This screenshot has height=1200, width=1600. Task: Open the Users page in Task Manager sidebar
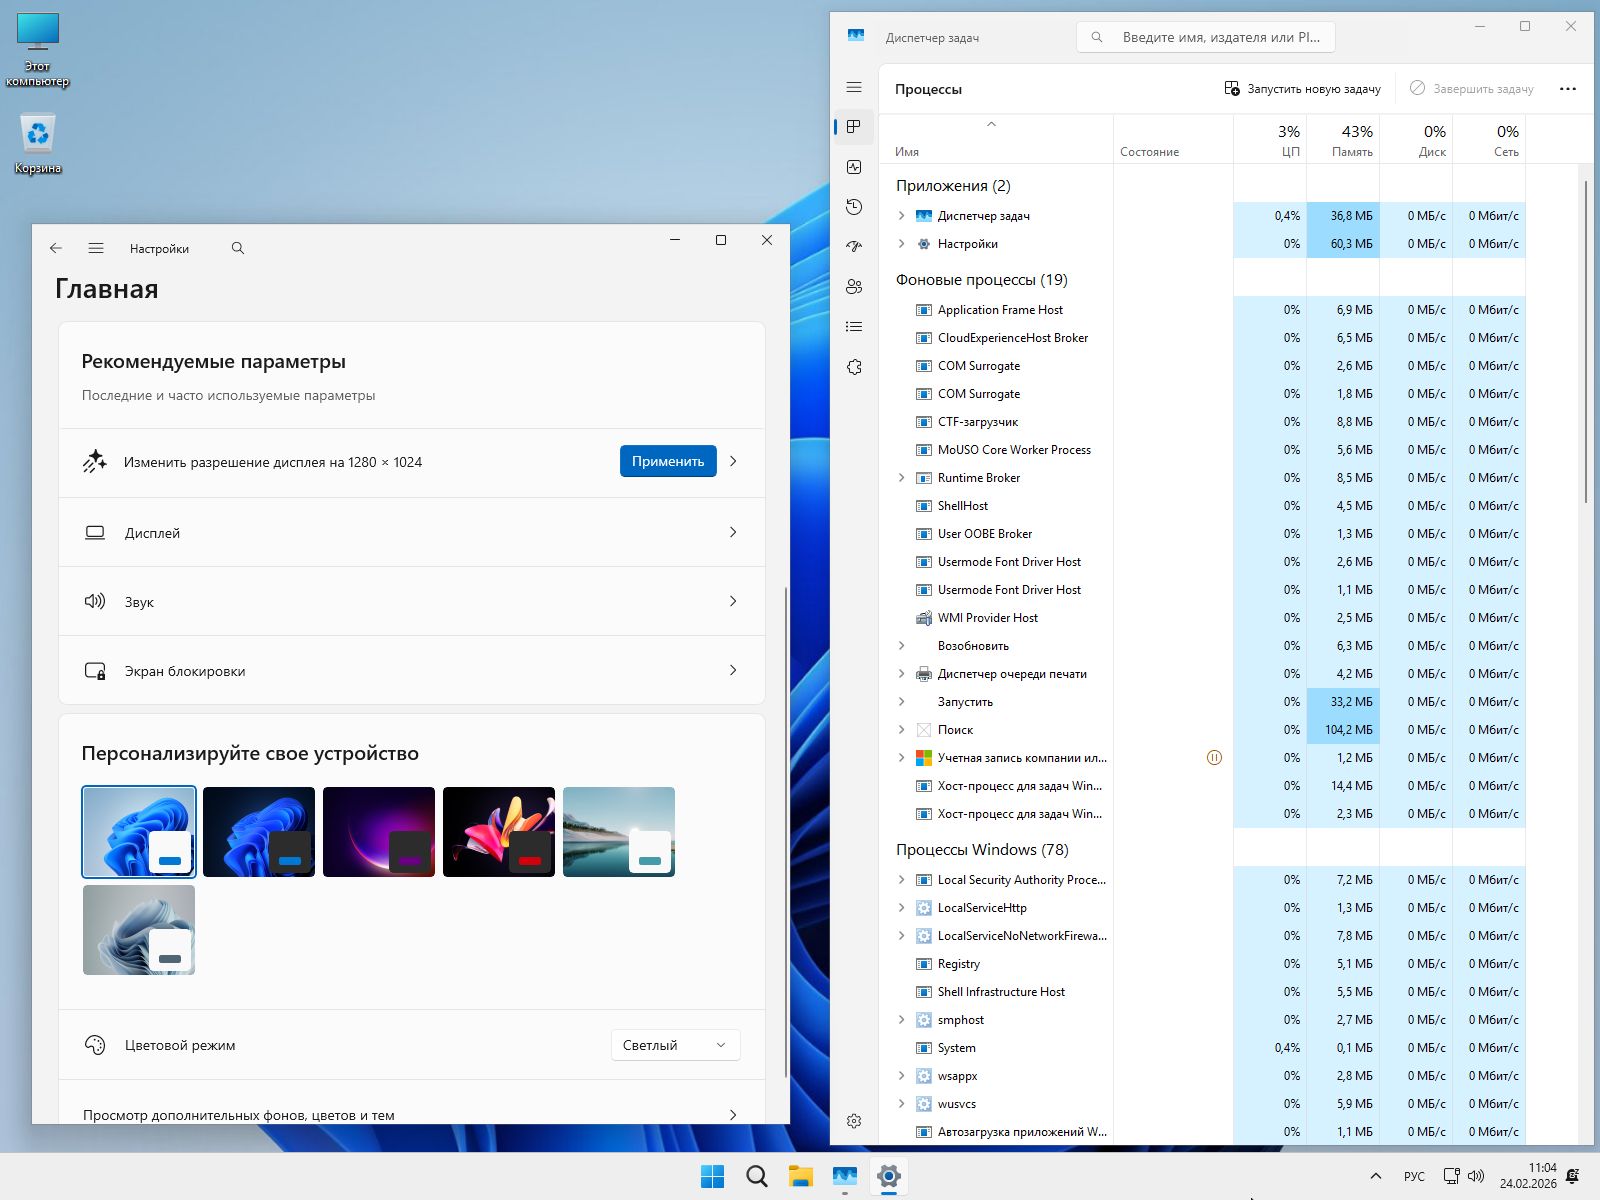pos(854,287)
